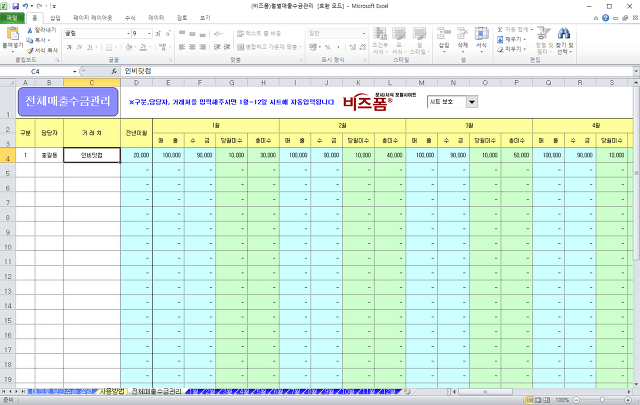Open the blue Help question mark icon
This screenshot has height=405, width=640.
pyautogui.click(x=606, y=18)
